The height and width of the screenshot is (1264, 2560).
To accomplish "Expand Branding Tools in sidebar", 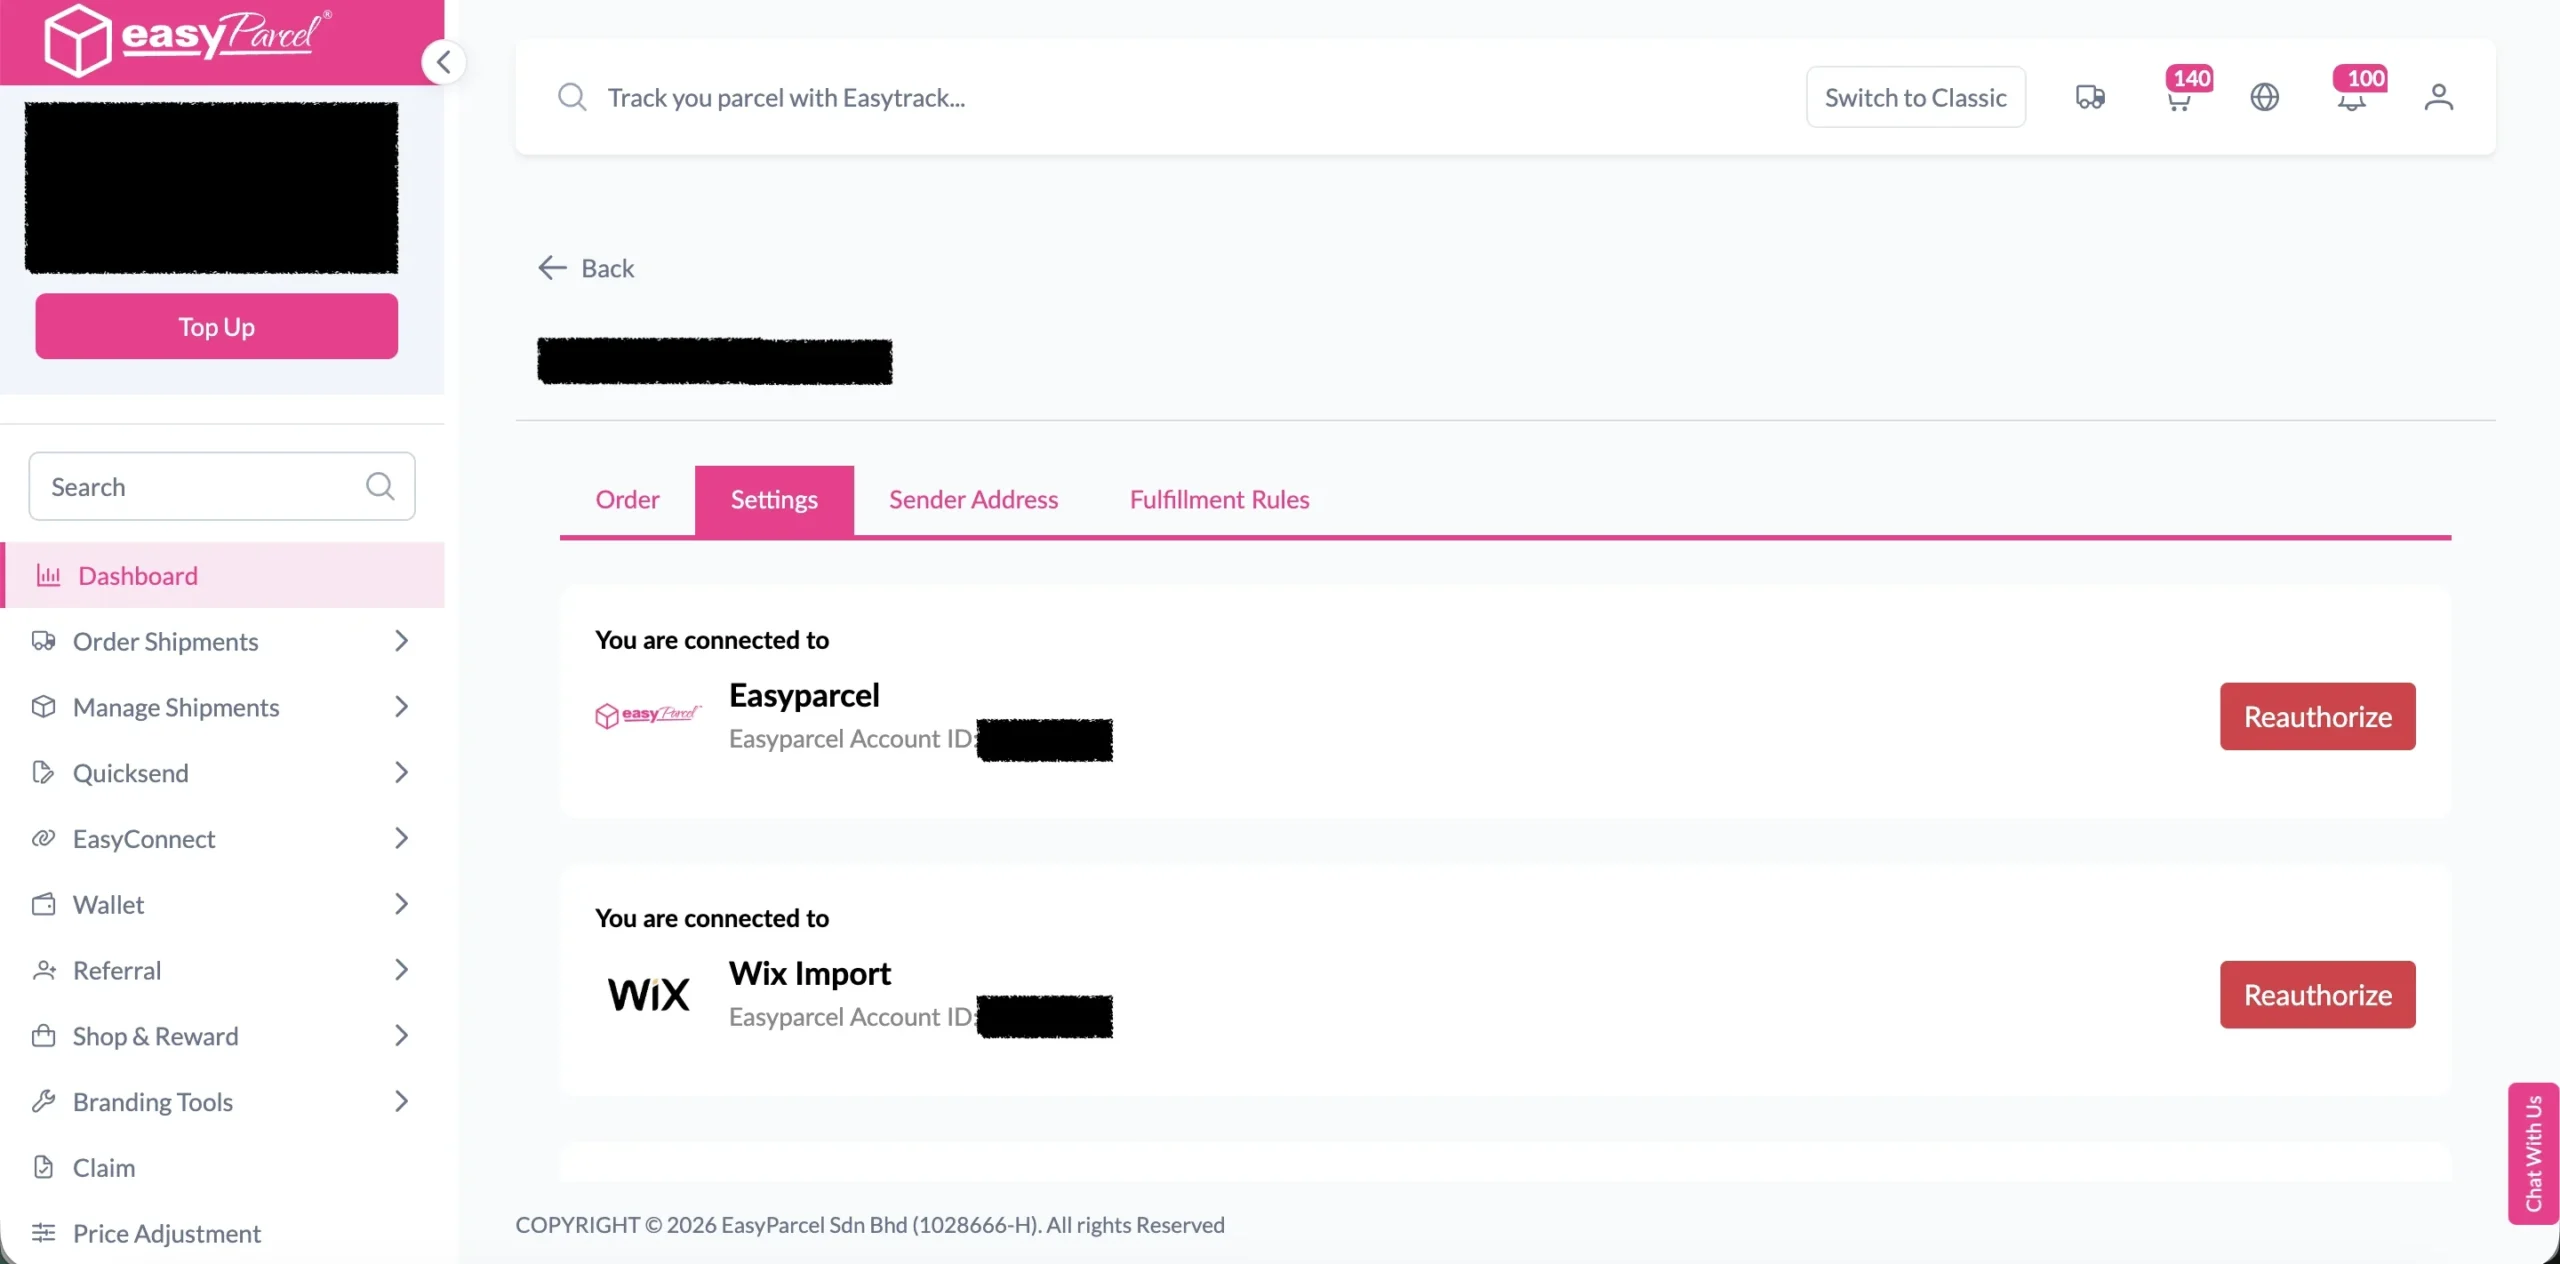I will click(x=152, y=1101).
